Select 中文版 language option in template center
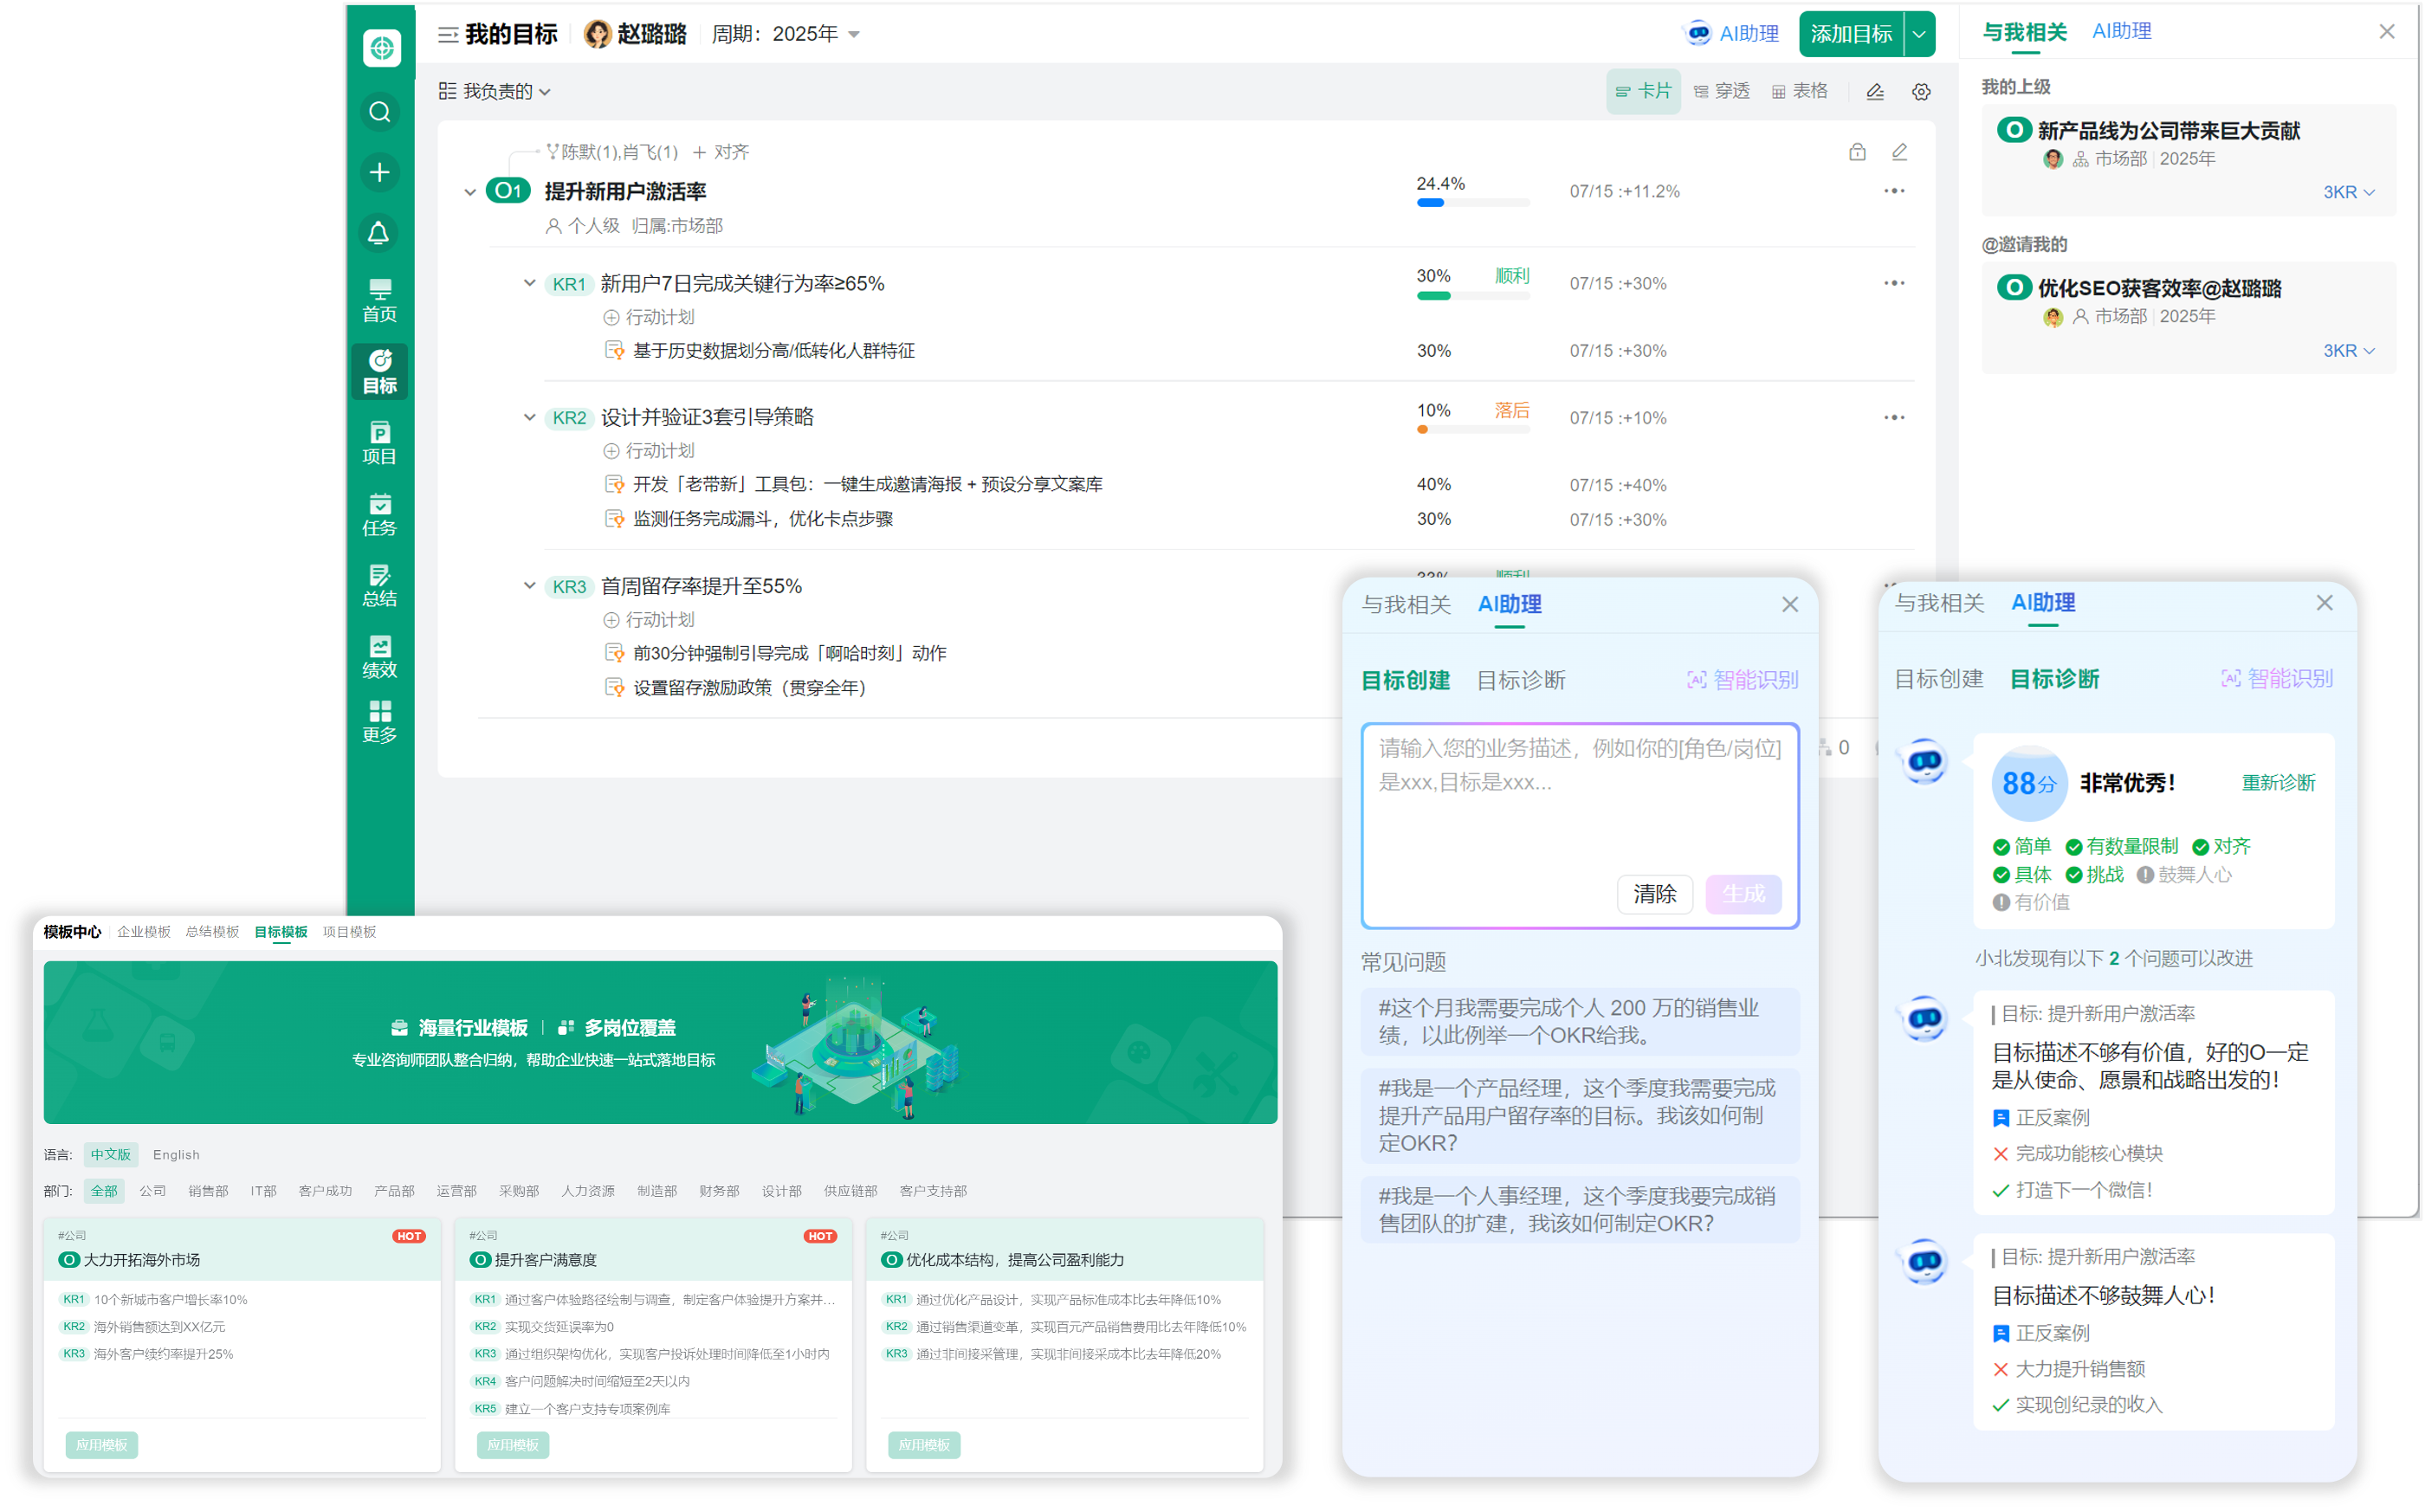Screen dimensions: 2425x1512 pos(111,1154)
